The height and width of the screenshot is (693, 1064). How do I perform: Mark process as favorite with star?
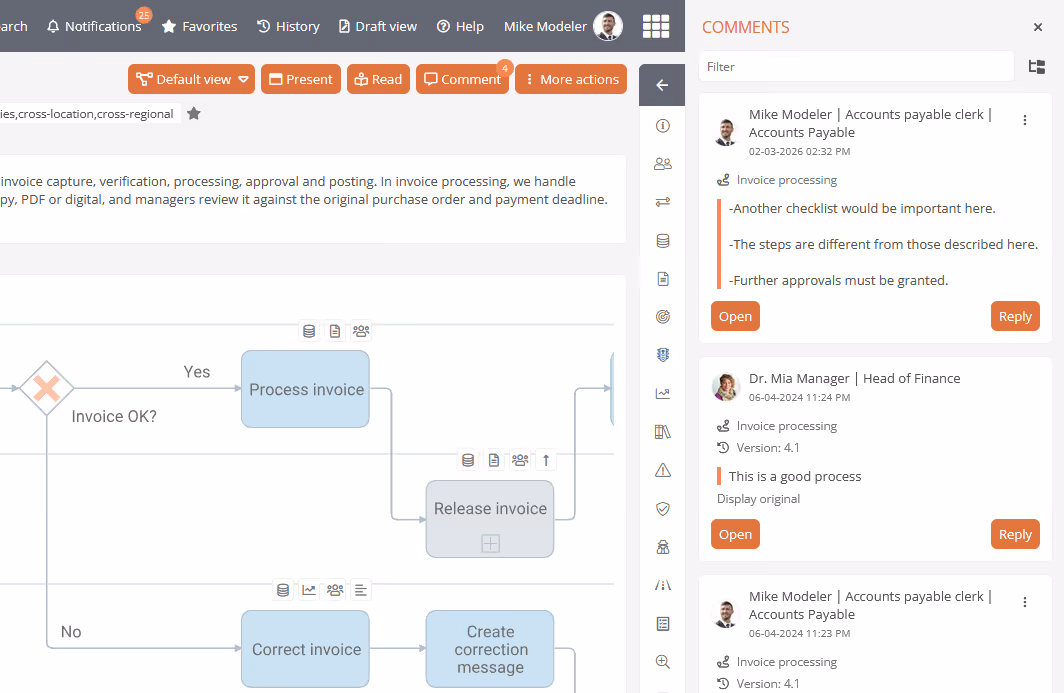pos(194,113)
